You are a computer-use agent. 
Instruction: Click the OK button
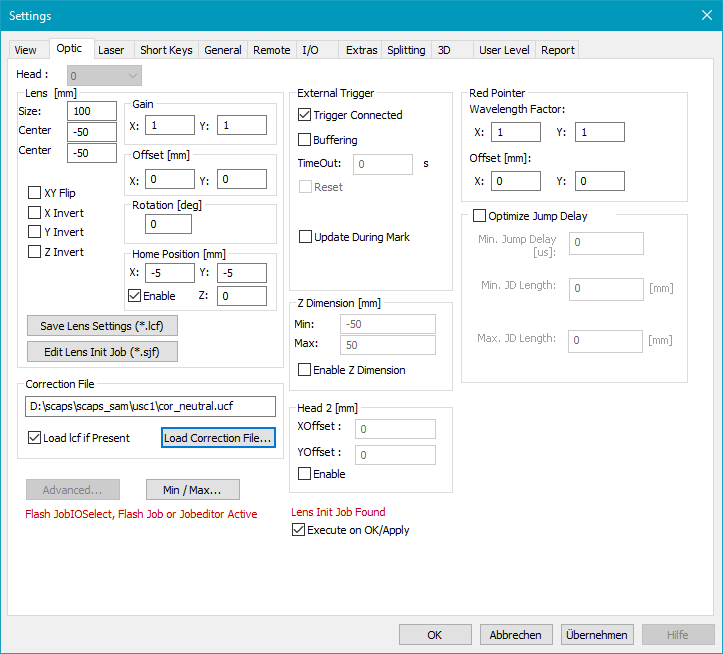point(435,635)
